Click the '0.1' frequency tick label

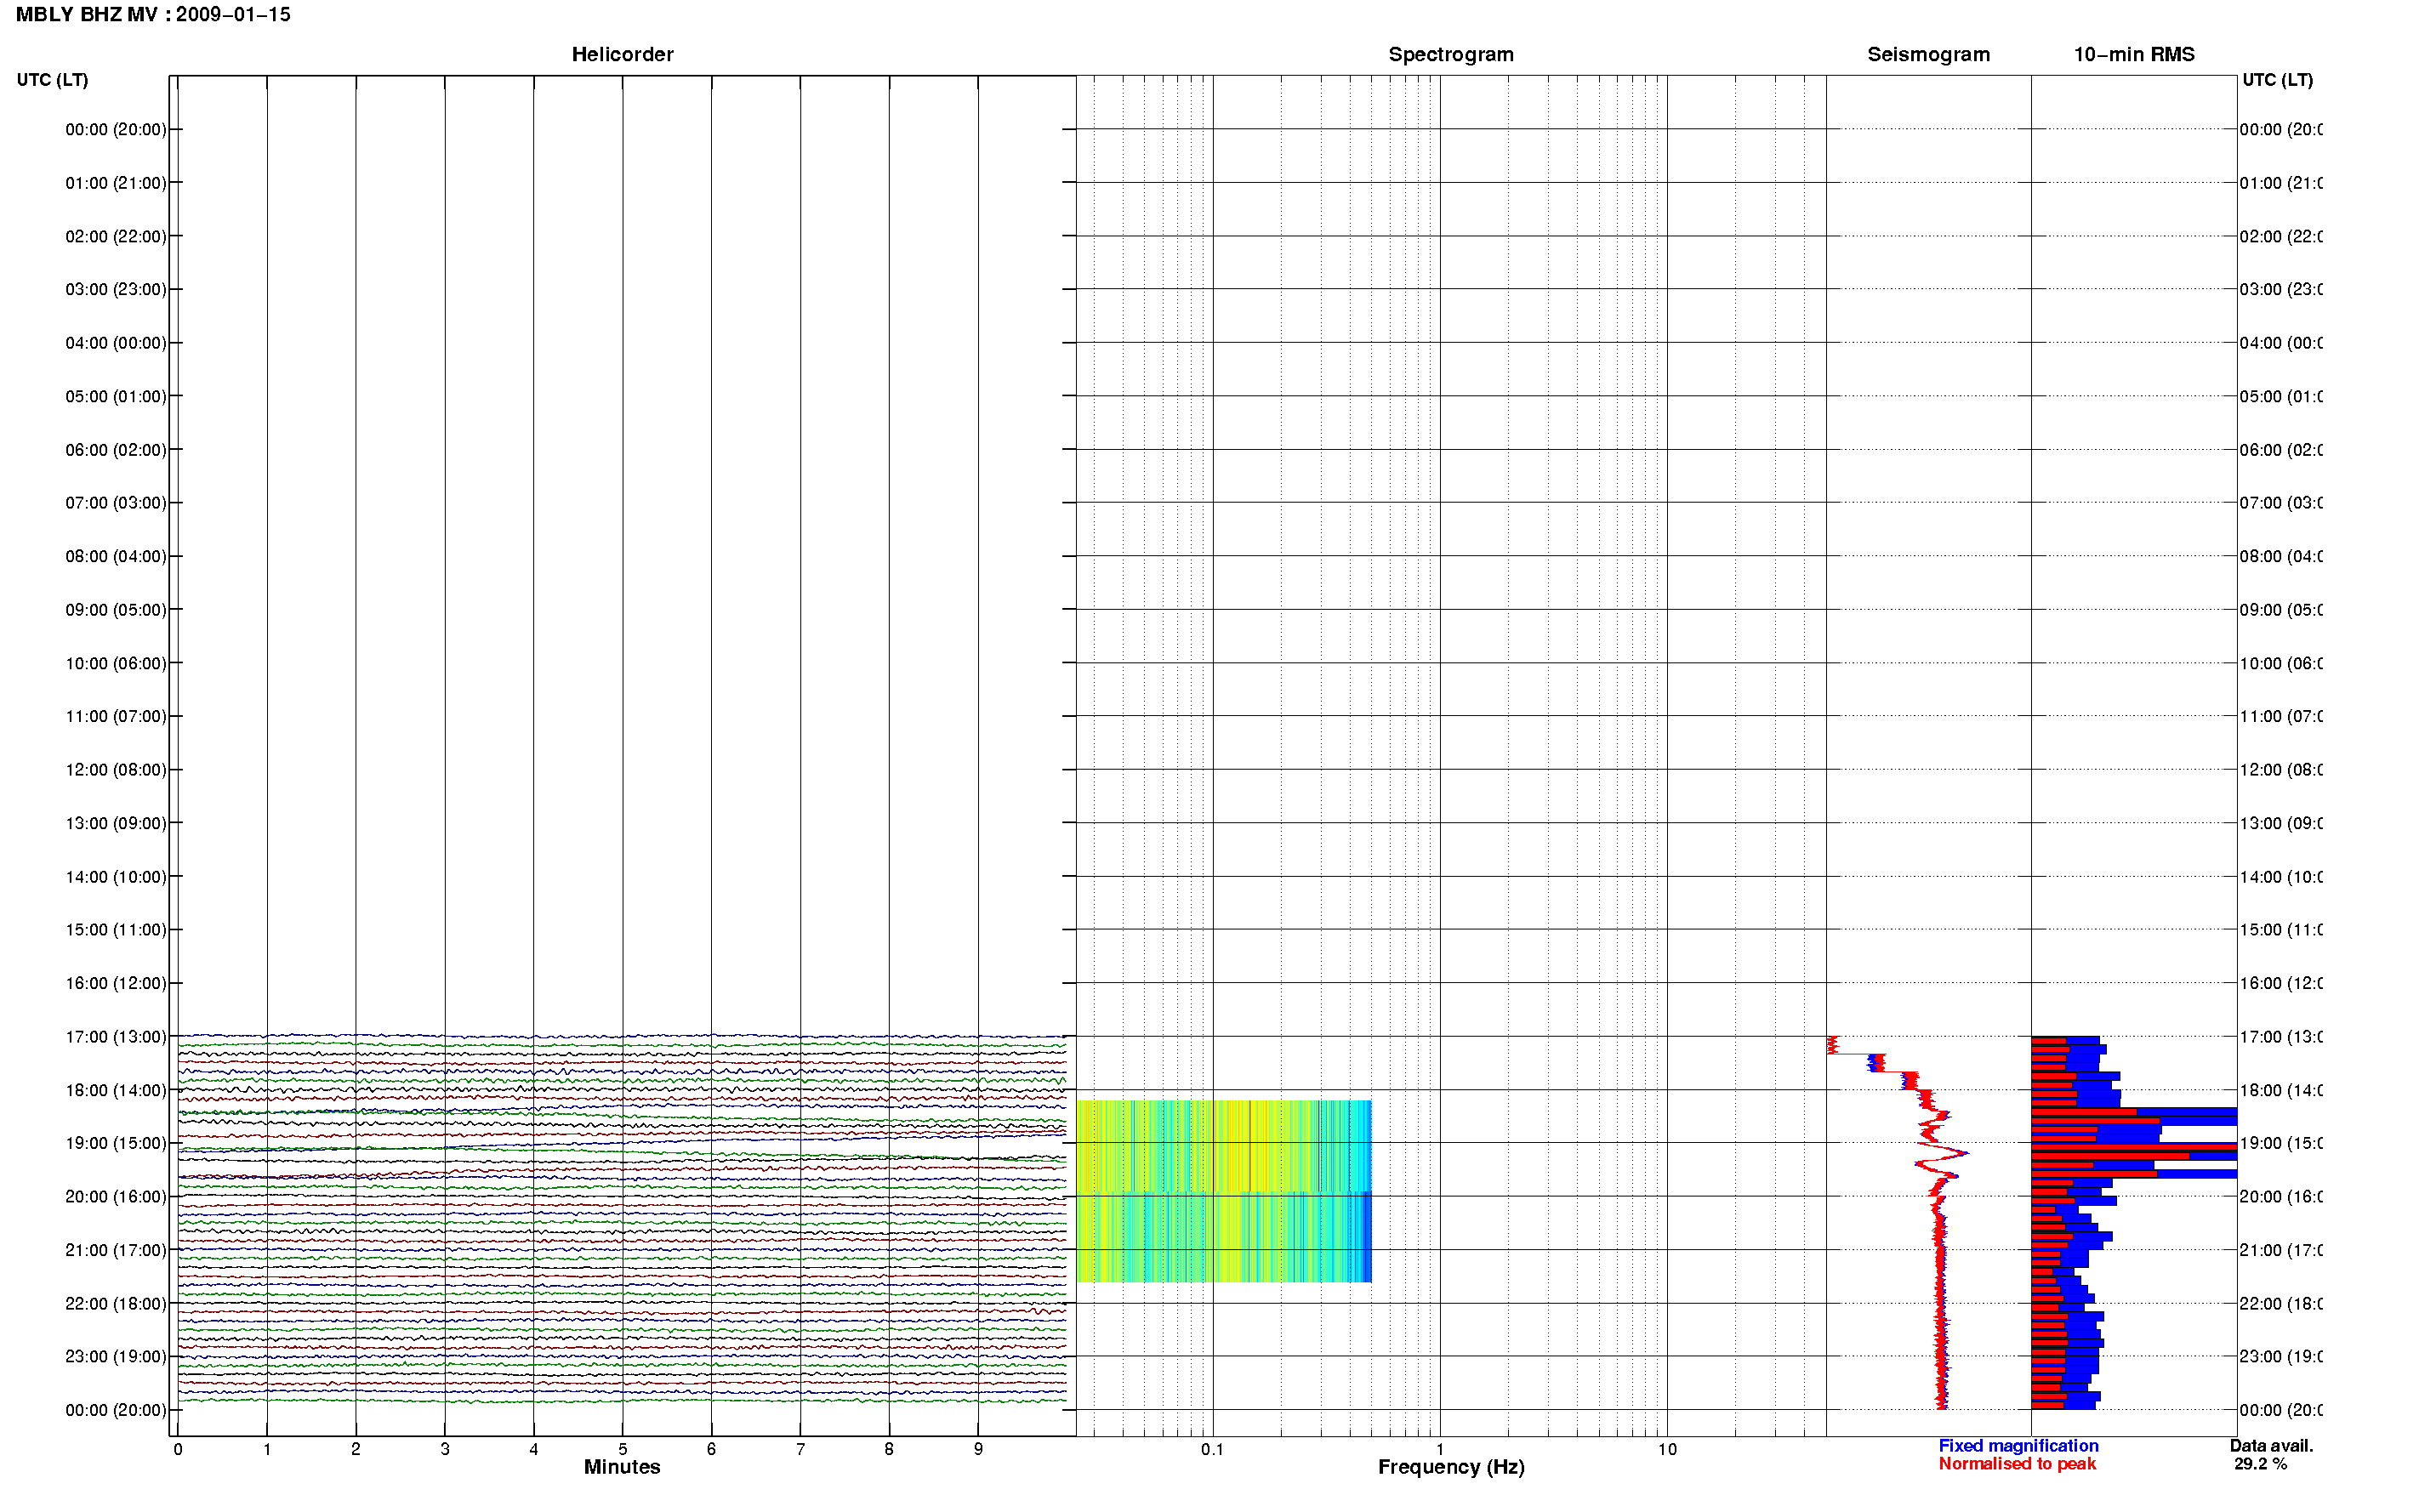coord(1212,1449)
